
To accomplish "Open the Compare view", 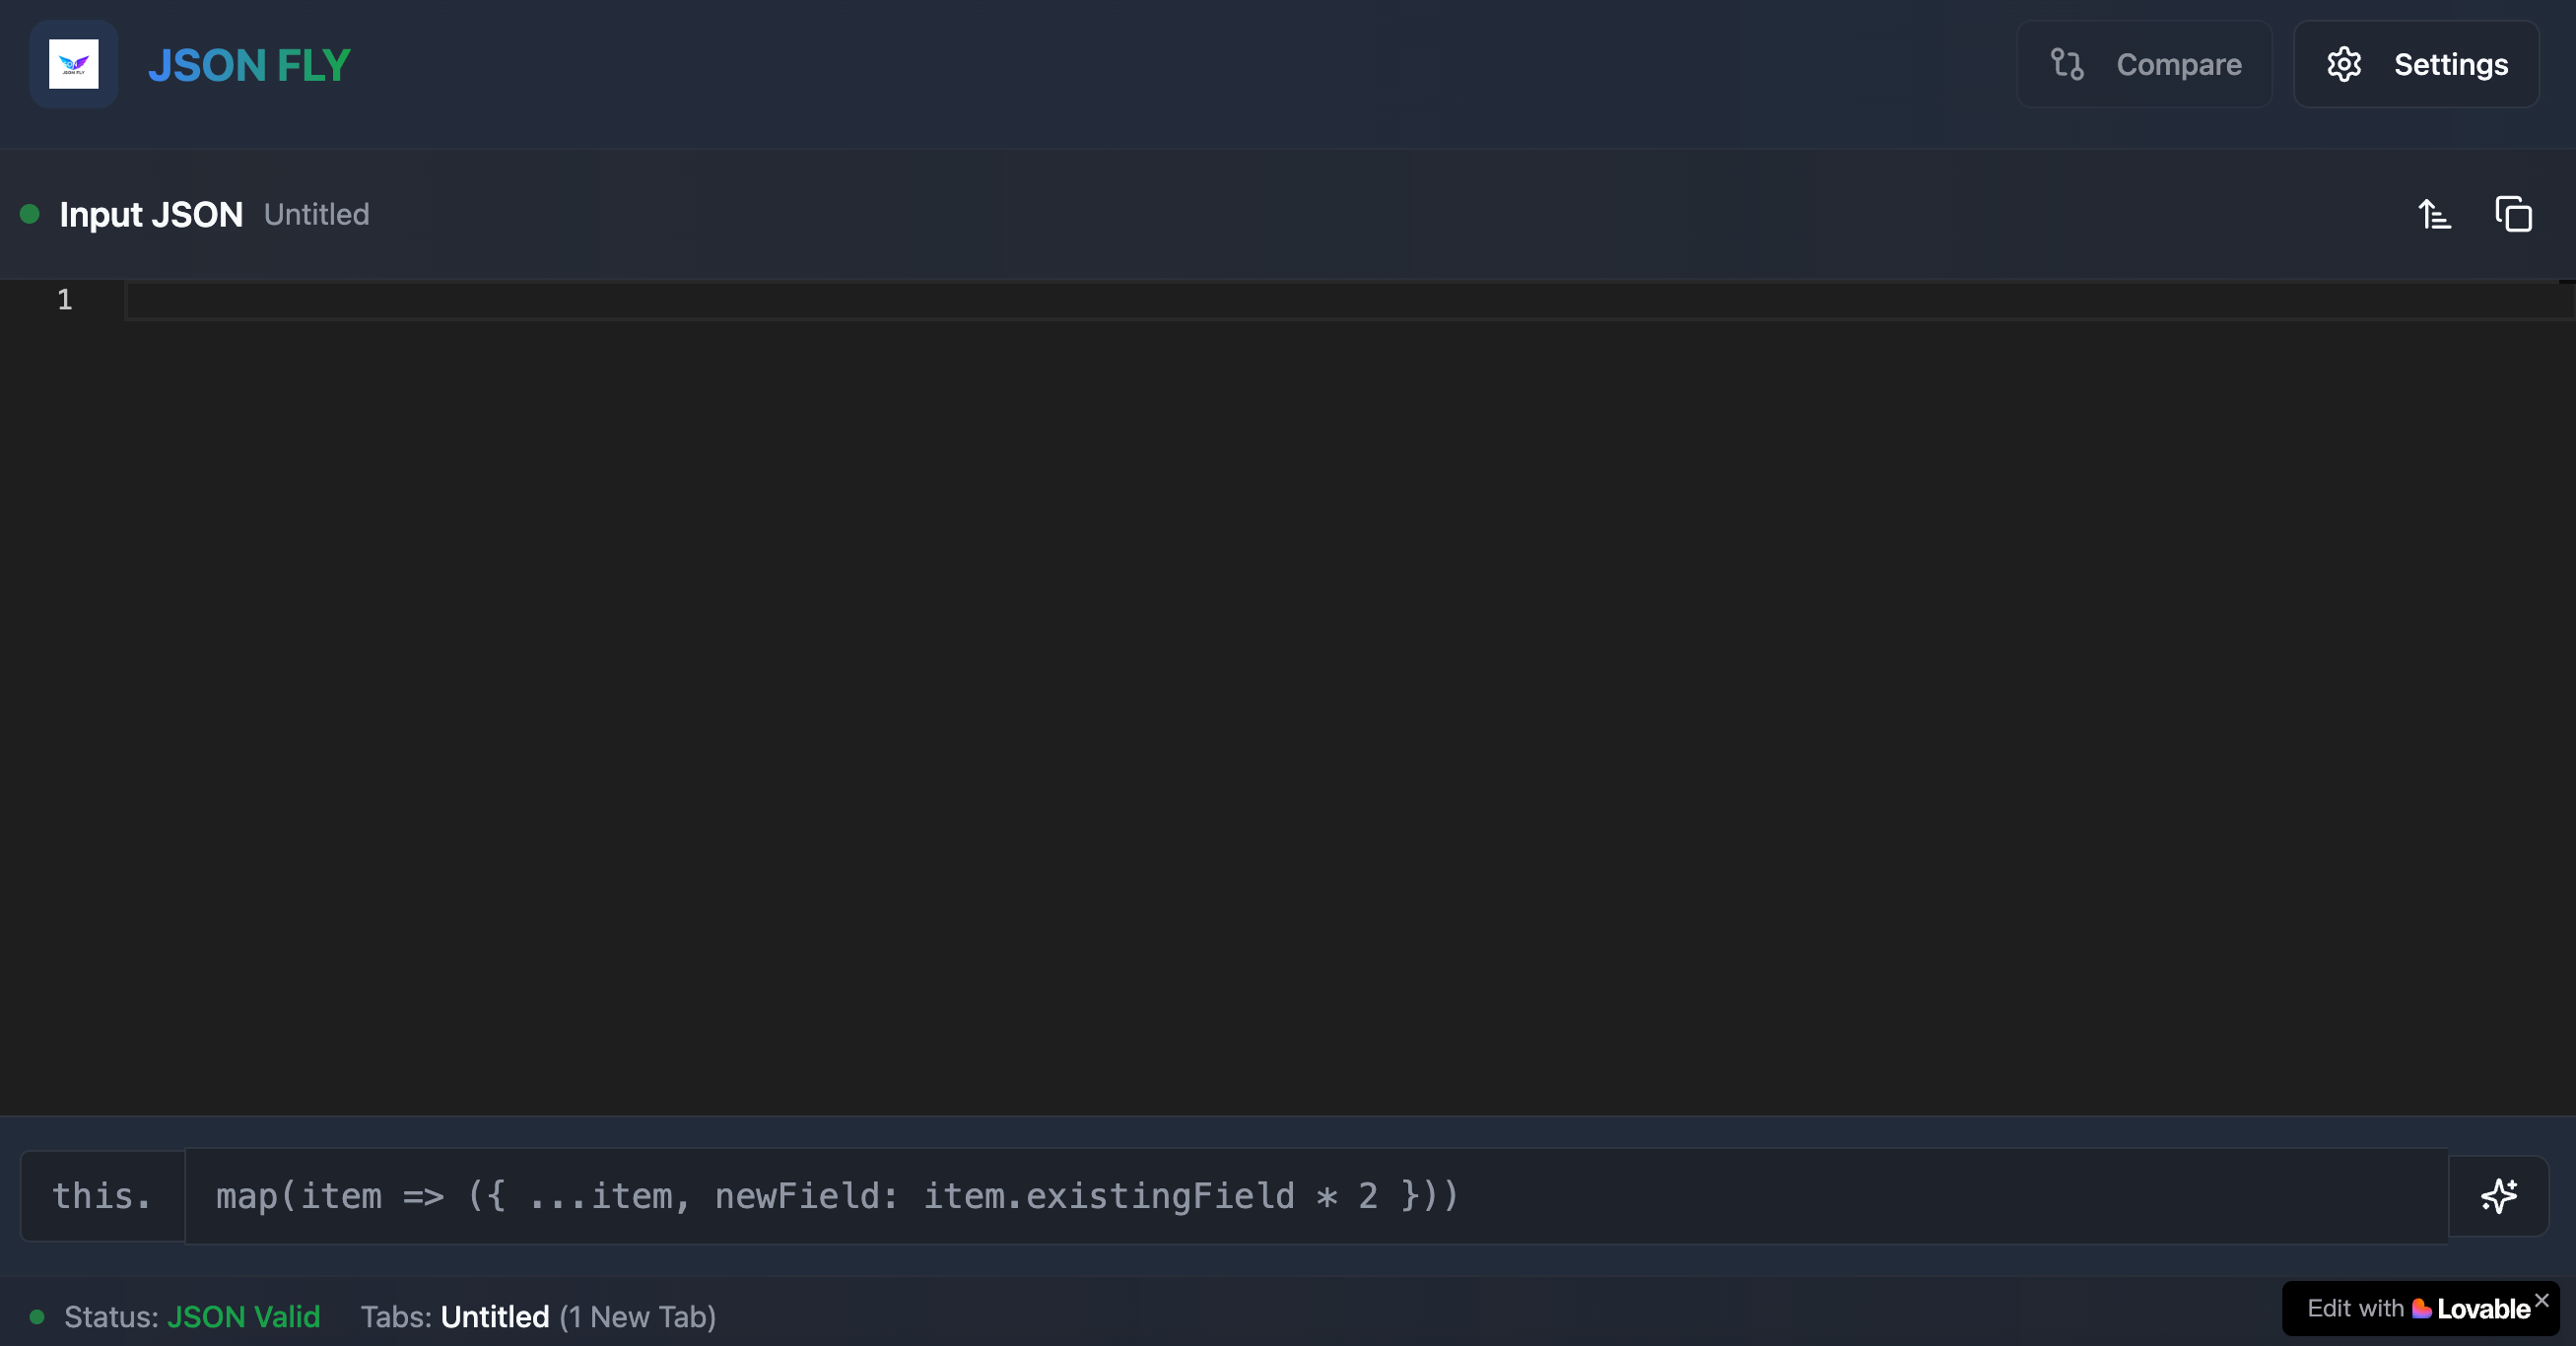I will (x=2144, y=64).
